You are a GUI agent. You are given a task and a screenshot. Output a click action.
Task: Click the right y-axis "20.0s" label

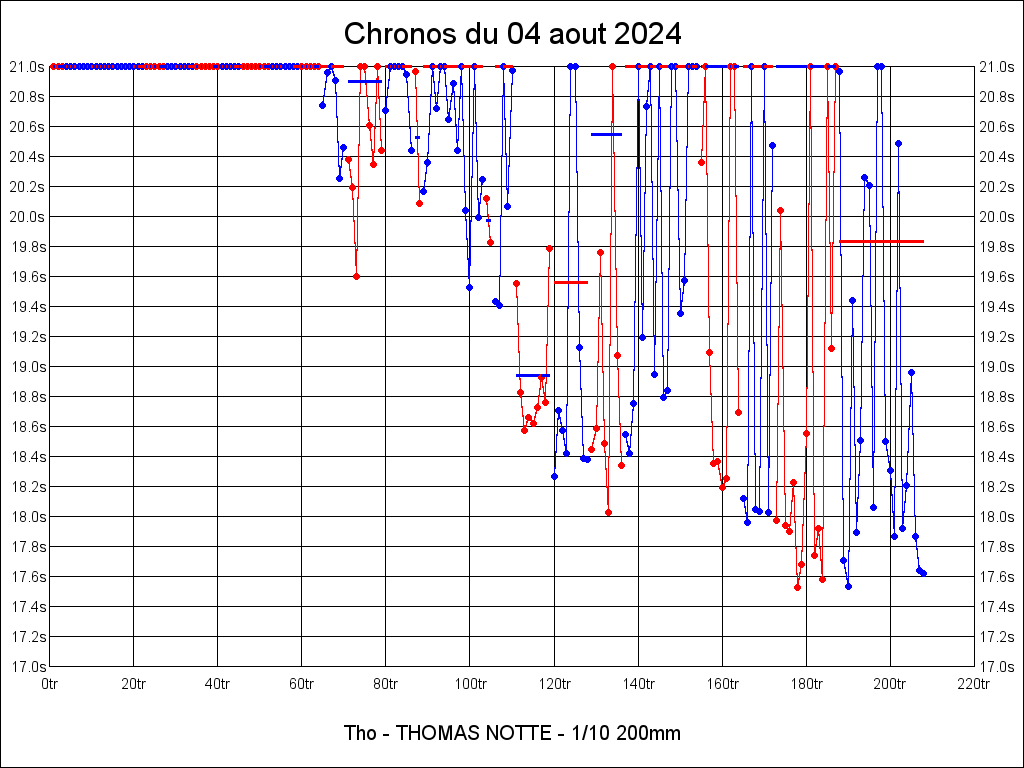(x=996, y=217)
